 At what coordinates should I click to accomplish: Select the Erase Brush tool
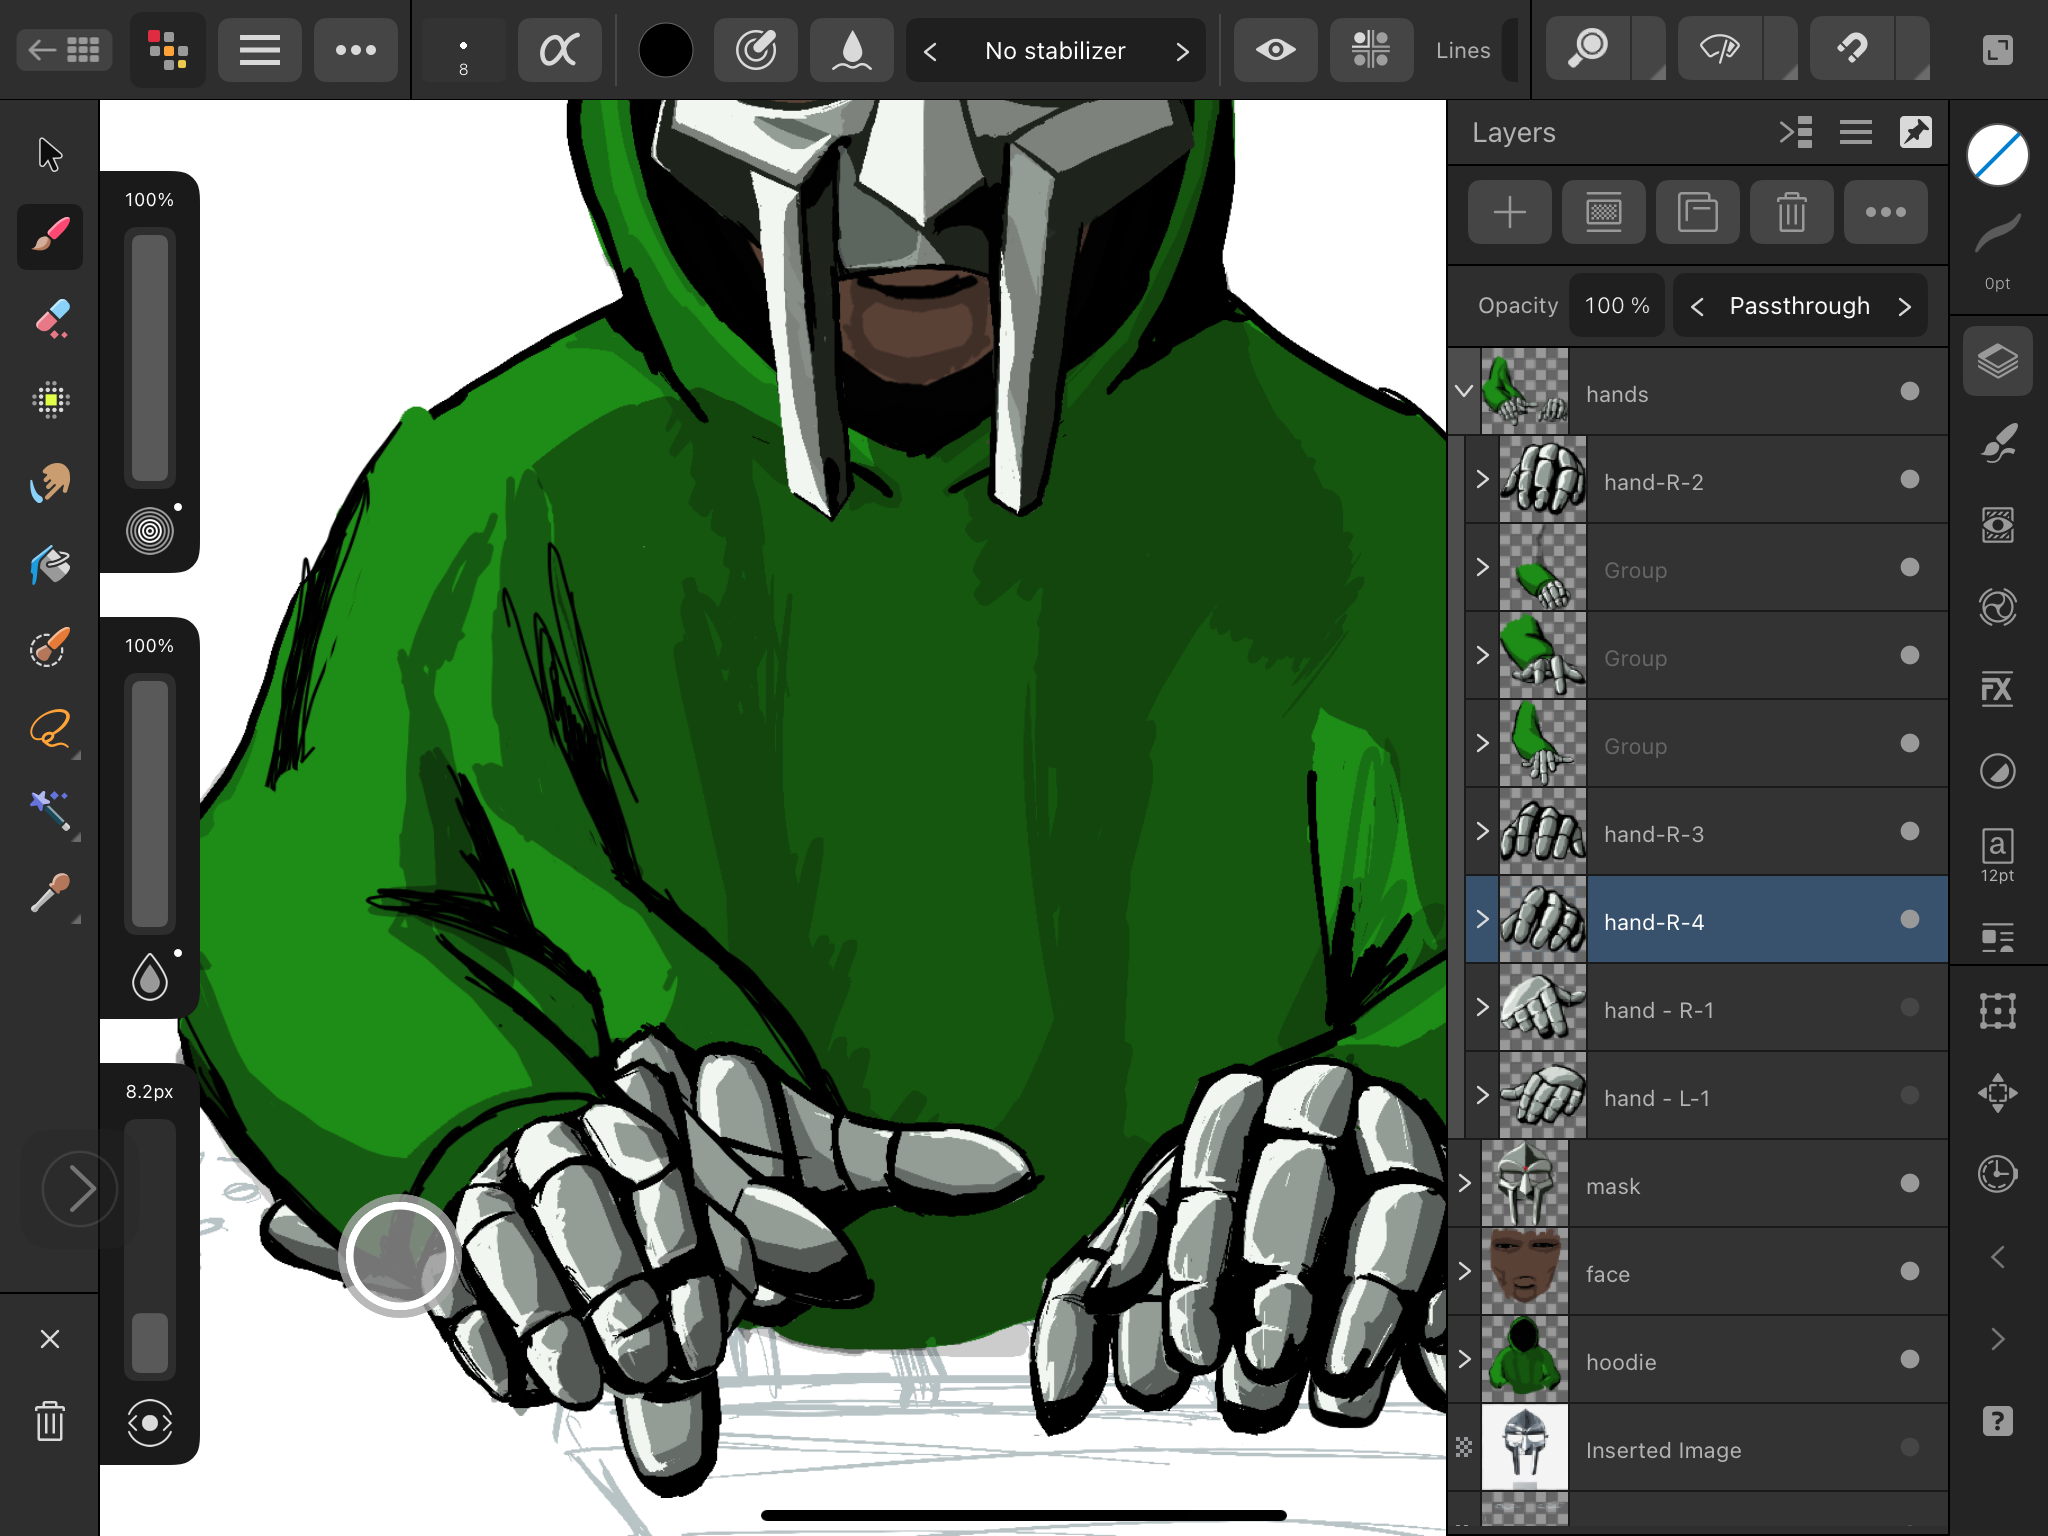[49, 319]
